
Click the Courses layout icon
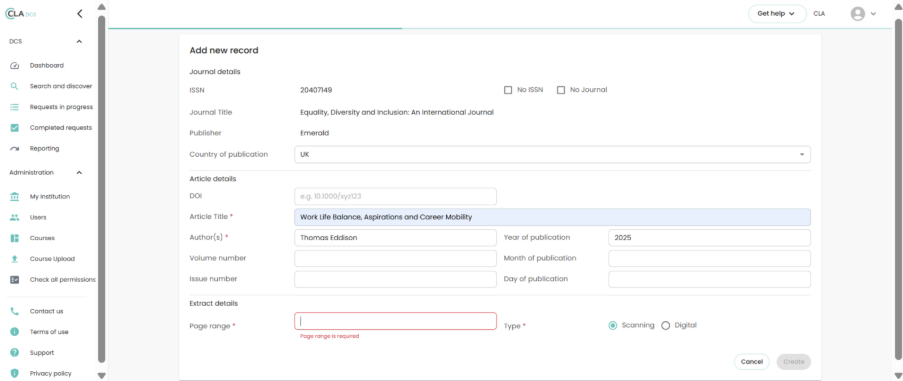[15, 238]
